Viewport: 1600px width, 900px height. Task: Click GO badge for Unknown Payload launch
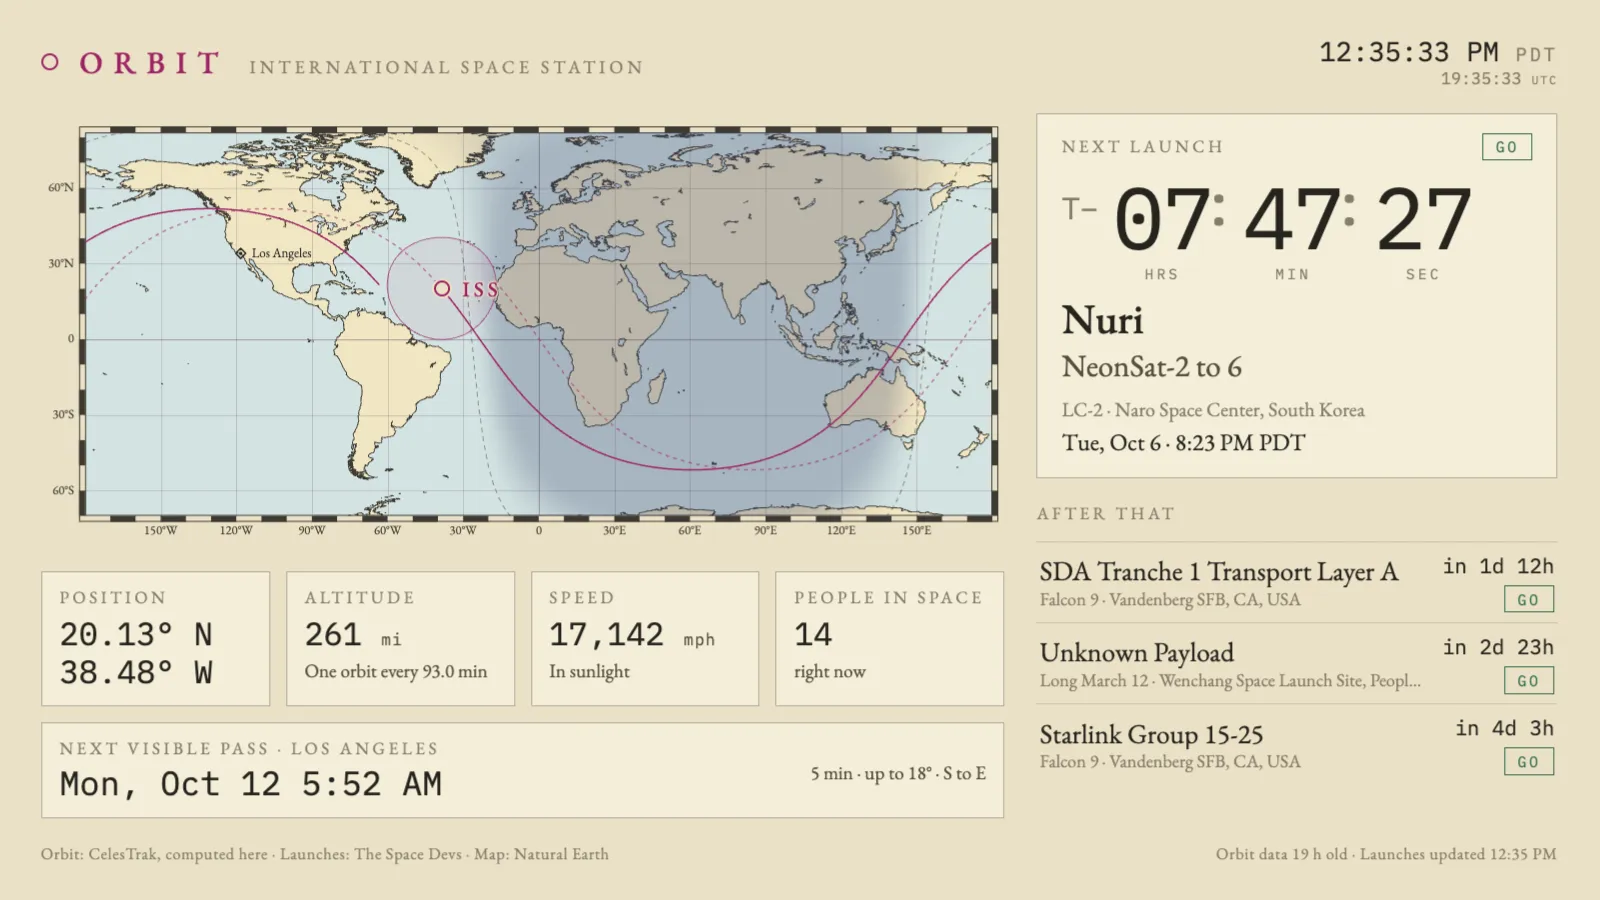coord(1529,681)
